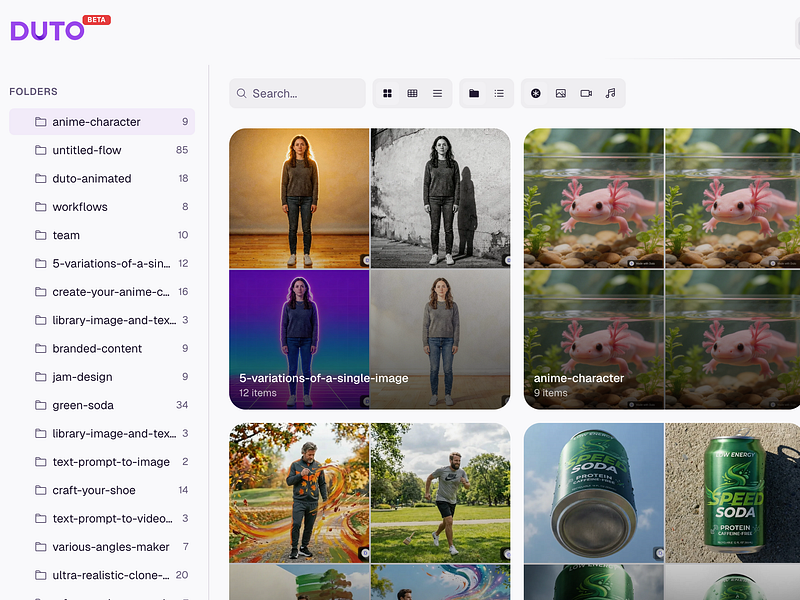
Task: Open the purple neon woman portrait thumbnail
Action: pyautogui.click(x=299, y=339)
